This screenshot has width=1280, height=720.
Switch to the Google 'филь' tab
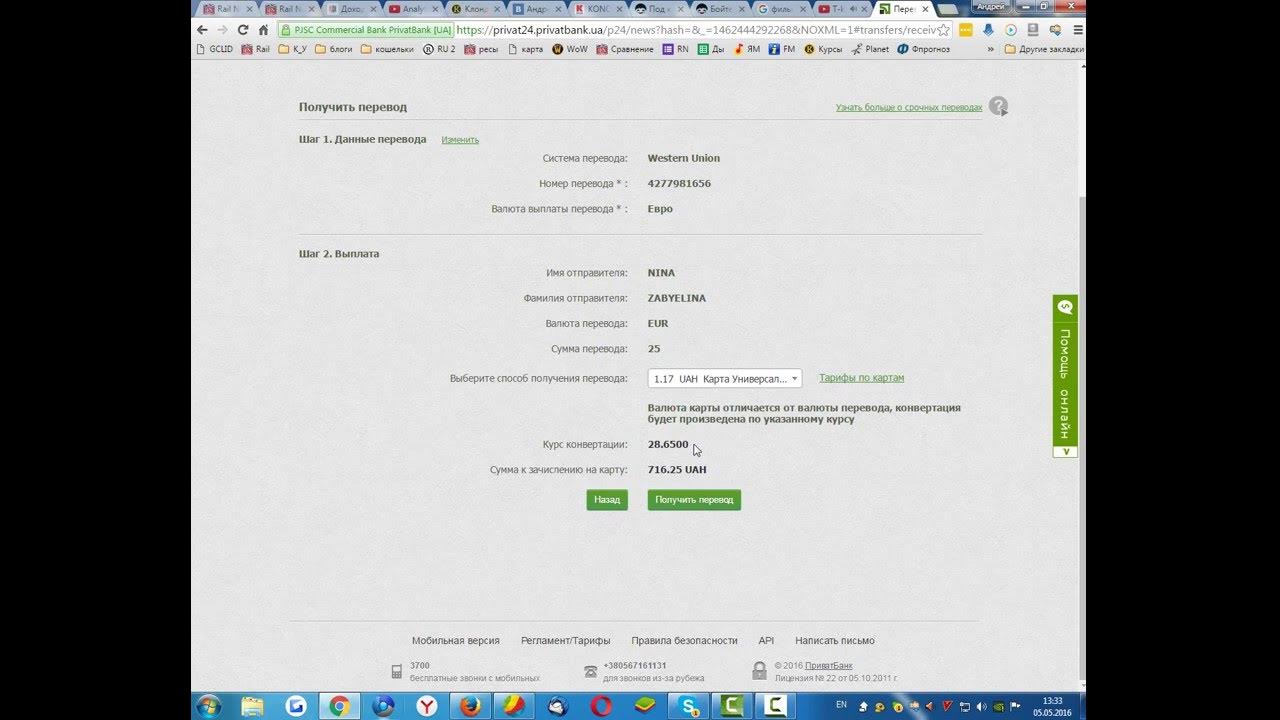[781, 9]
